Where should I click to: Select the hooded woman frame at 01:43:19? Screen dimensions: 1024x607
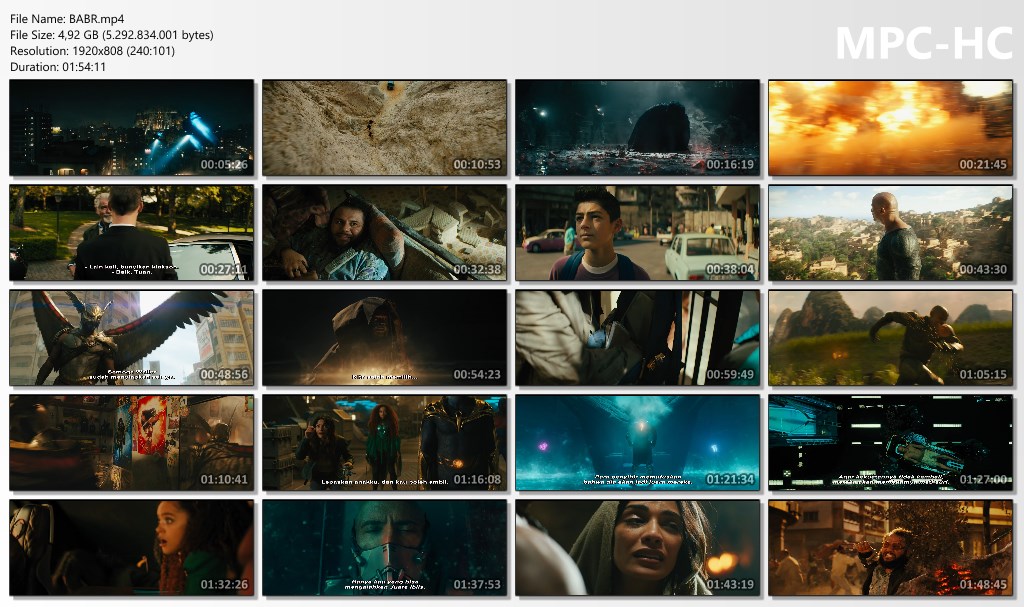(637, 548)
